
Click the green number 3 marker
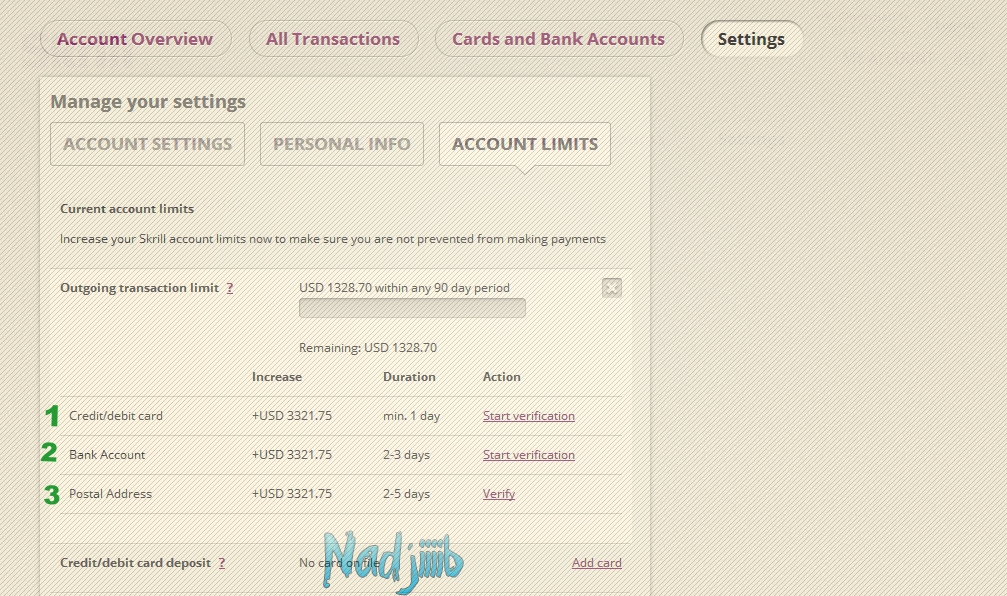click(x=51, y=493)
